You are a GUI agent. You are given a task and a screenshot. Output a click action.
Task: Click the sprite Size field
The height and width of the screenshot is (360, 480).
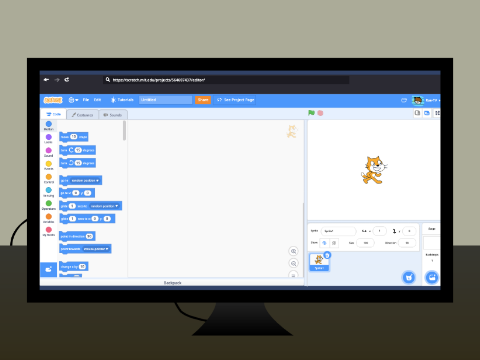pos(365,243)
